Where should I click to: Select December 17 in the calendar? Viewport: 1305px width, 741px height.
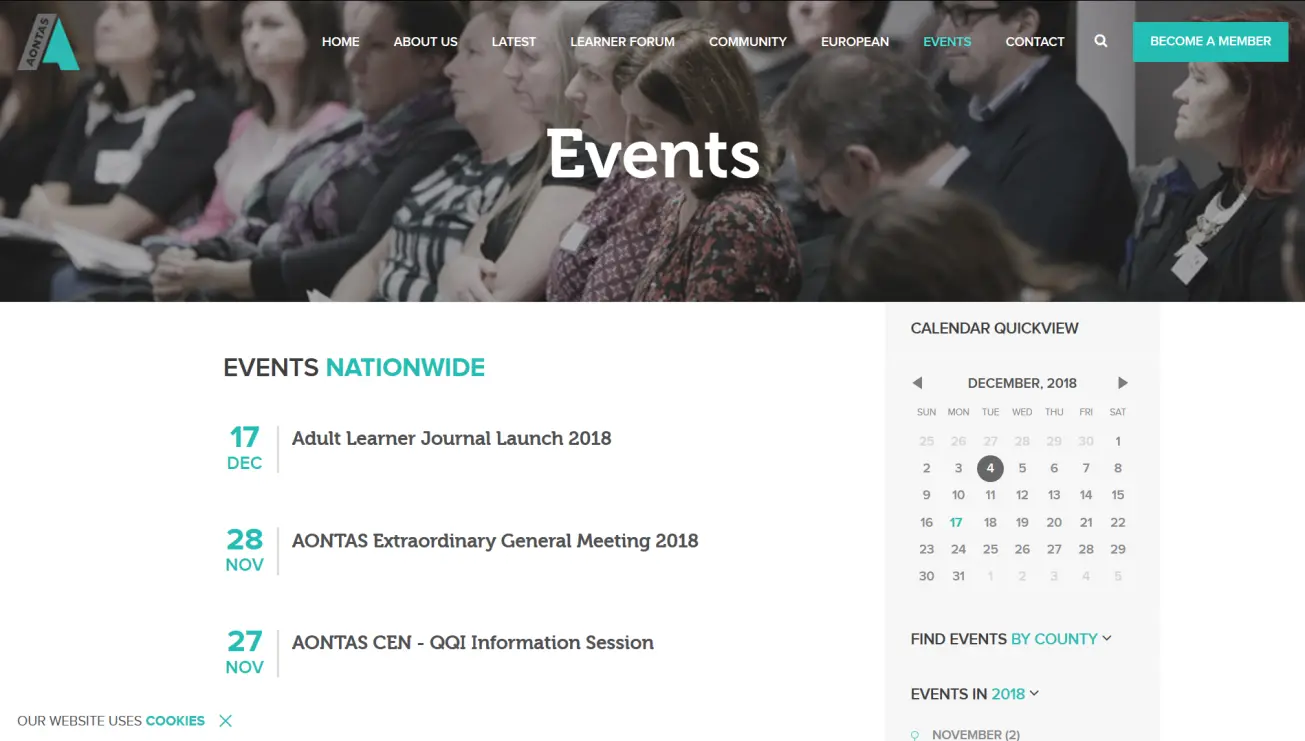(955, 521)
